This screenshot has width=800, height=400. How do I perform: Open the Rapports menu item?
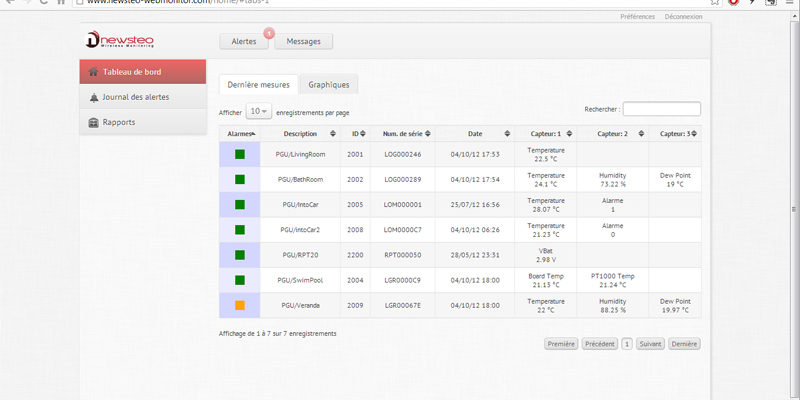click(x=143, y=122)
